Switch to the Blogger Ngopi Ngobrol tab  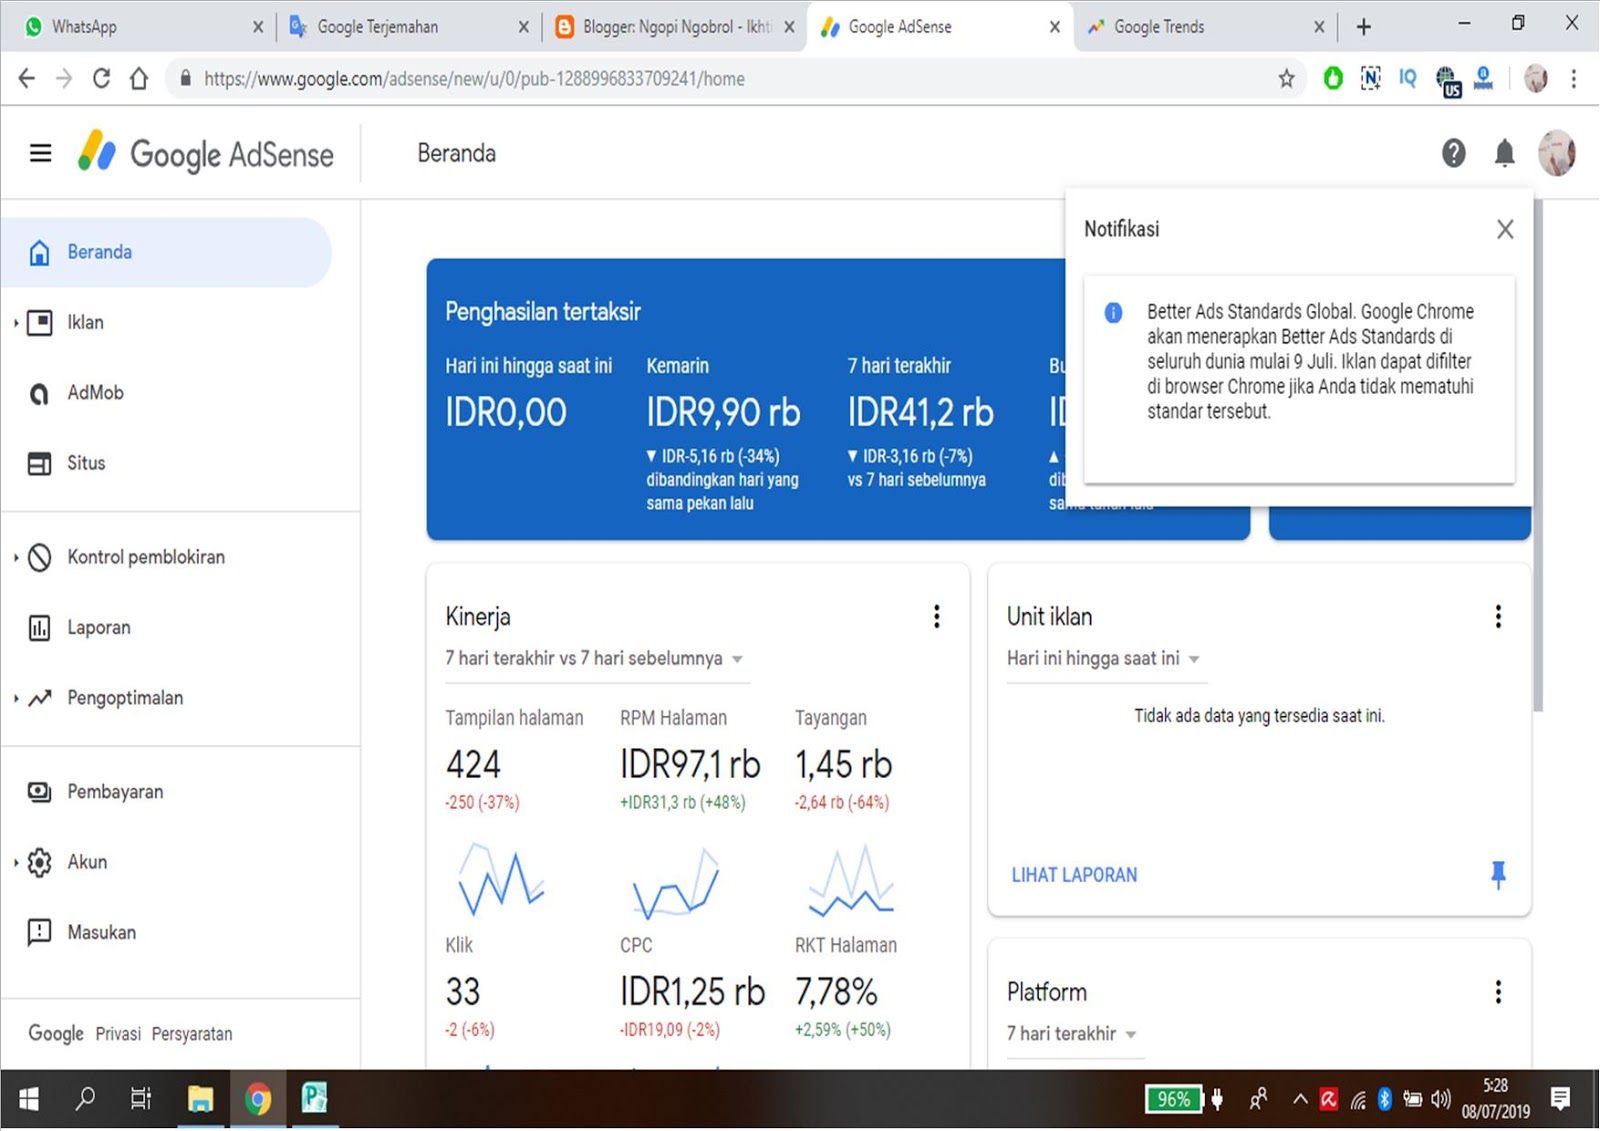click(x=672, y=27)
